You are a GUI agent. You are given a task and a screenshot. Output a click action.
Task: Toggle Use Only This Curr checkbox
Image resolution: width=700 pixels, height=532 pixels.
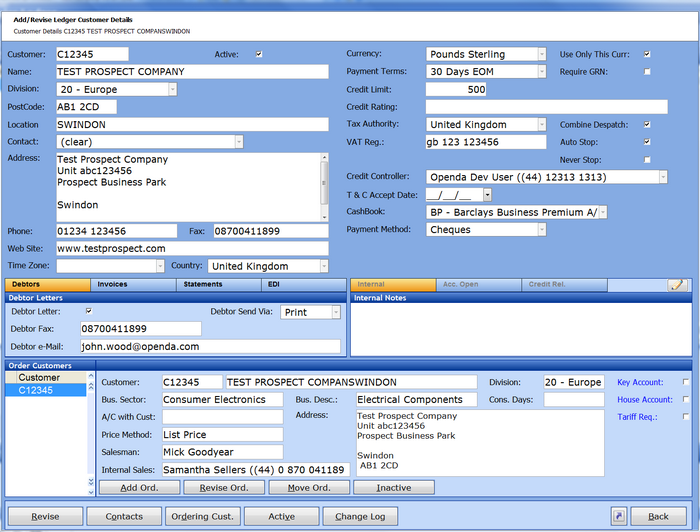pyautogui.click(x=647, y=54)
